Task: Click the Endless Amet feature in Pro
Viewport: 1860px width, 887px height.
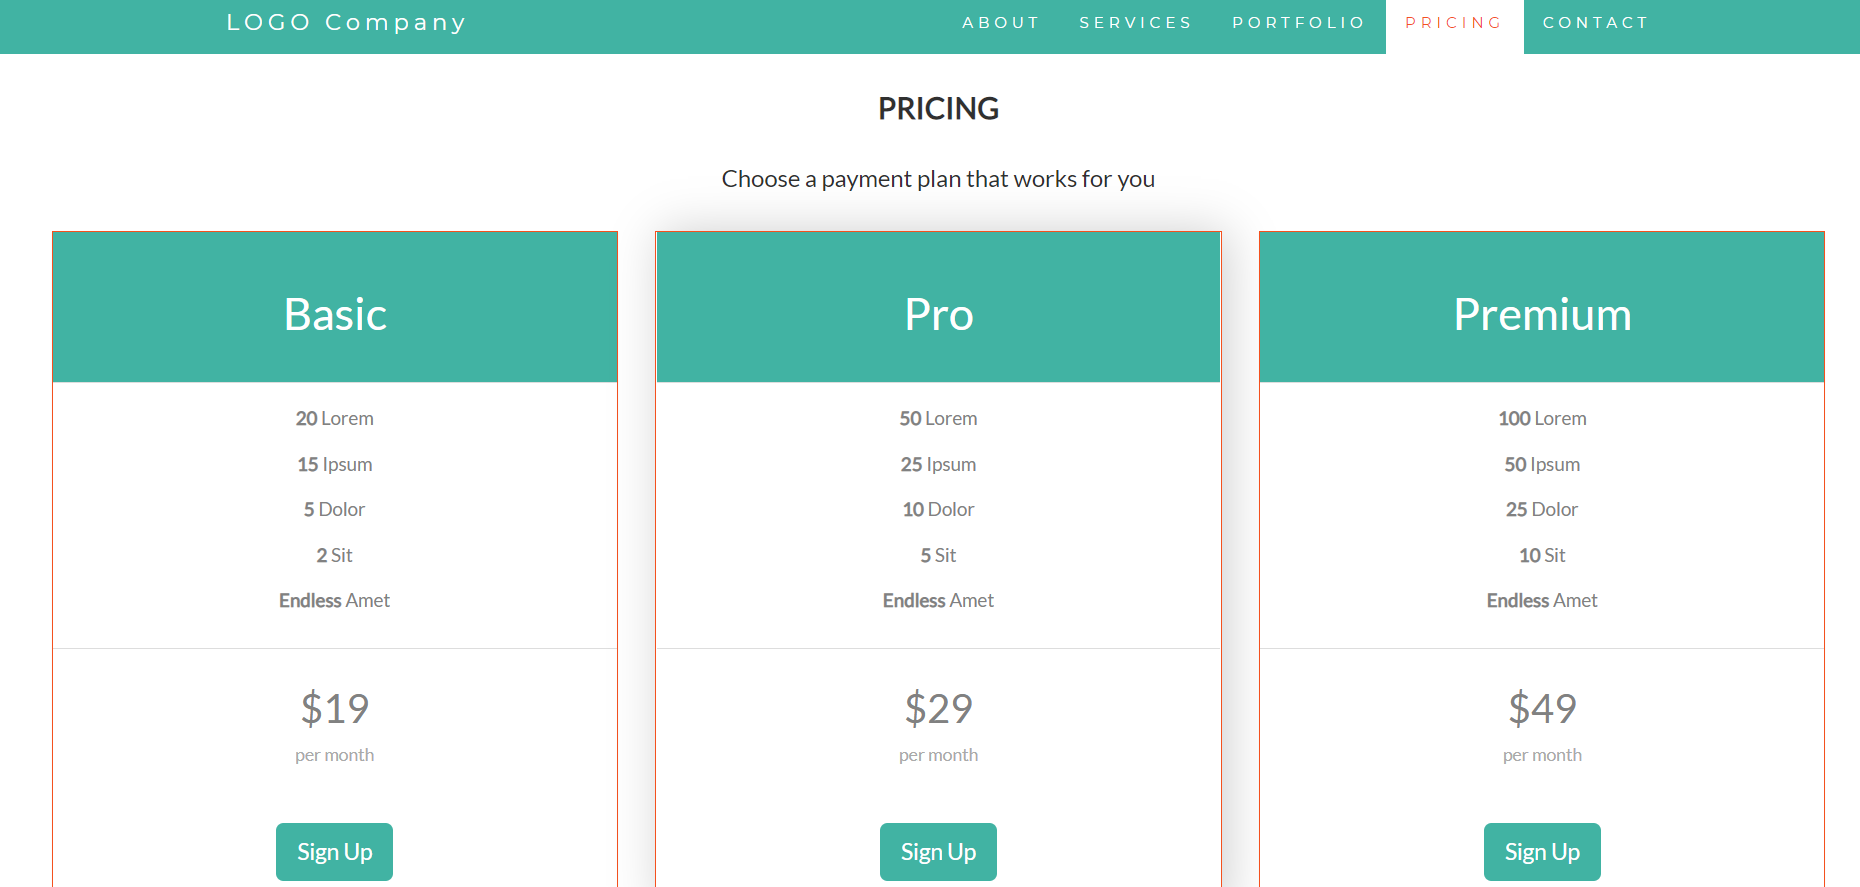Action: coord(938,600)
